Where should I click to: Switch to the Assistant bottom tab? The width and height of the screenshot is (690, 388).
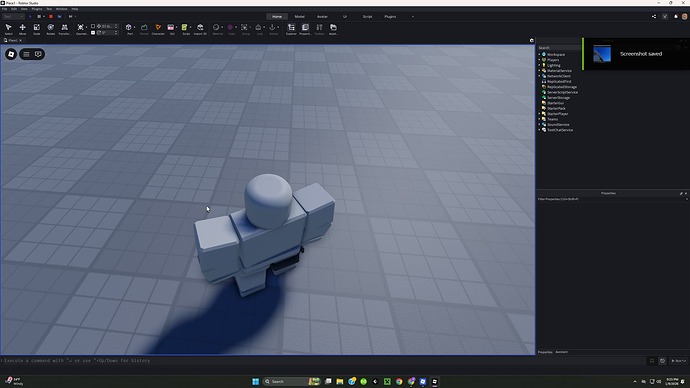click(562, 352)
